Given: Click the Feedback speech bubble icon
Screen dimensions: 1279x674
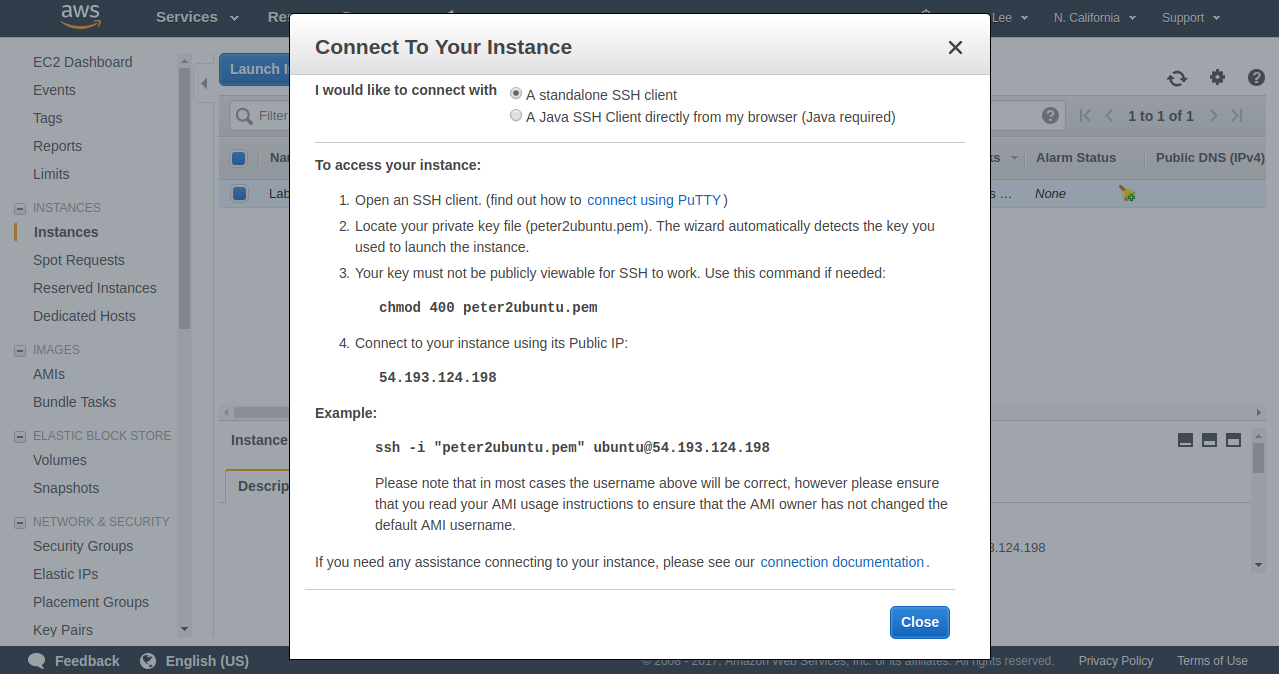Looking at the screenshot, I should point(37,661).
